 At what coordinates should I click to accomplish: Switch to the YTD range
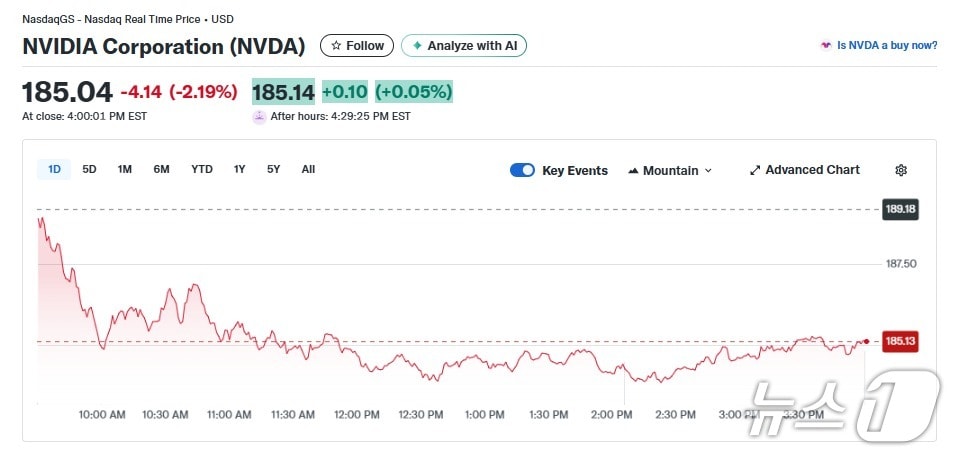(202, 169)
